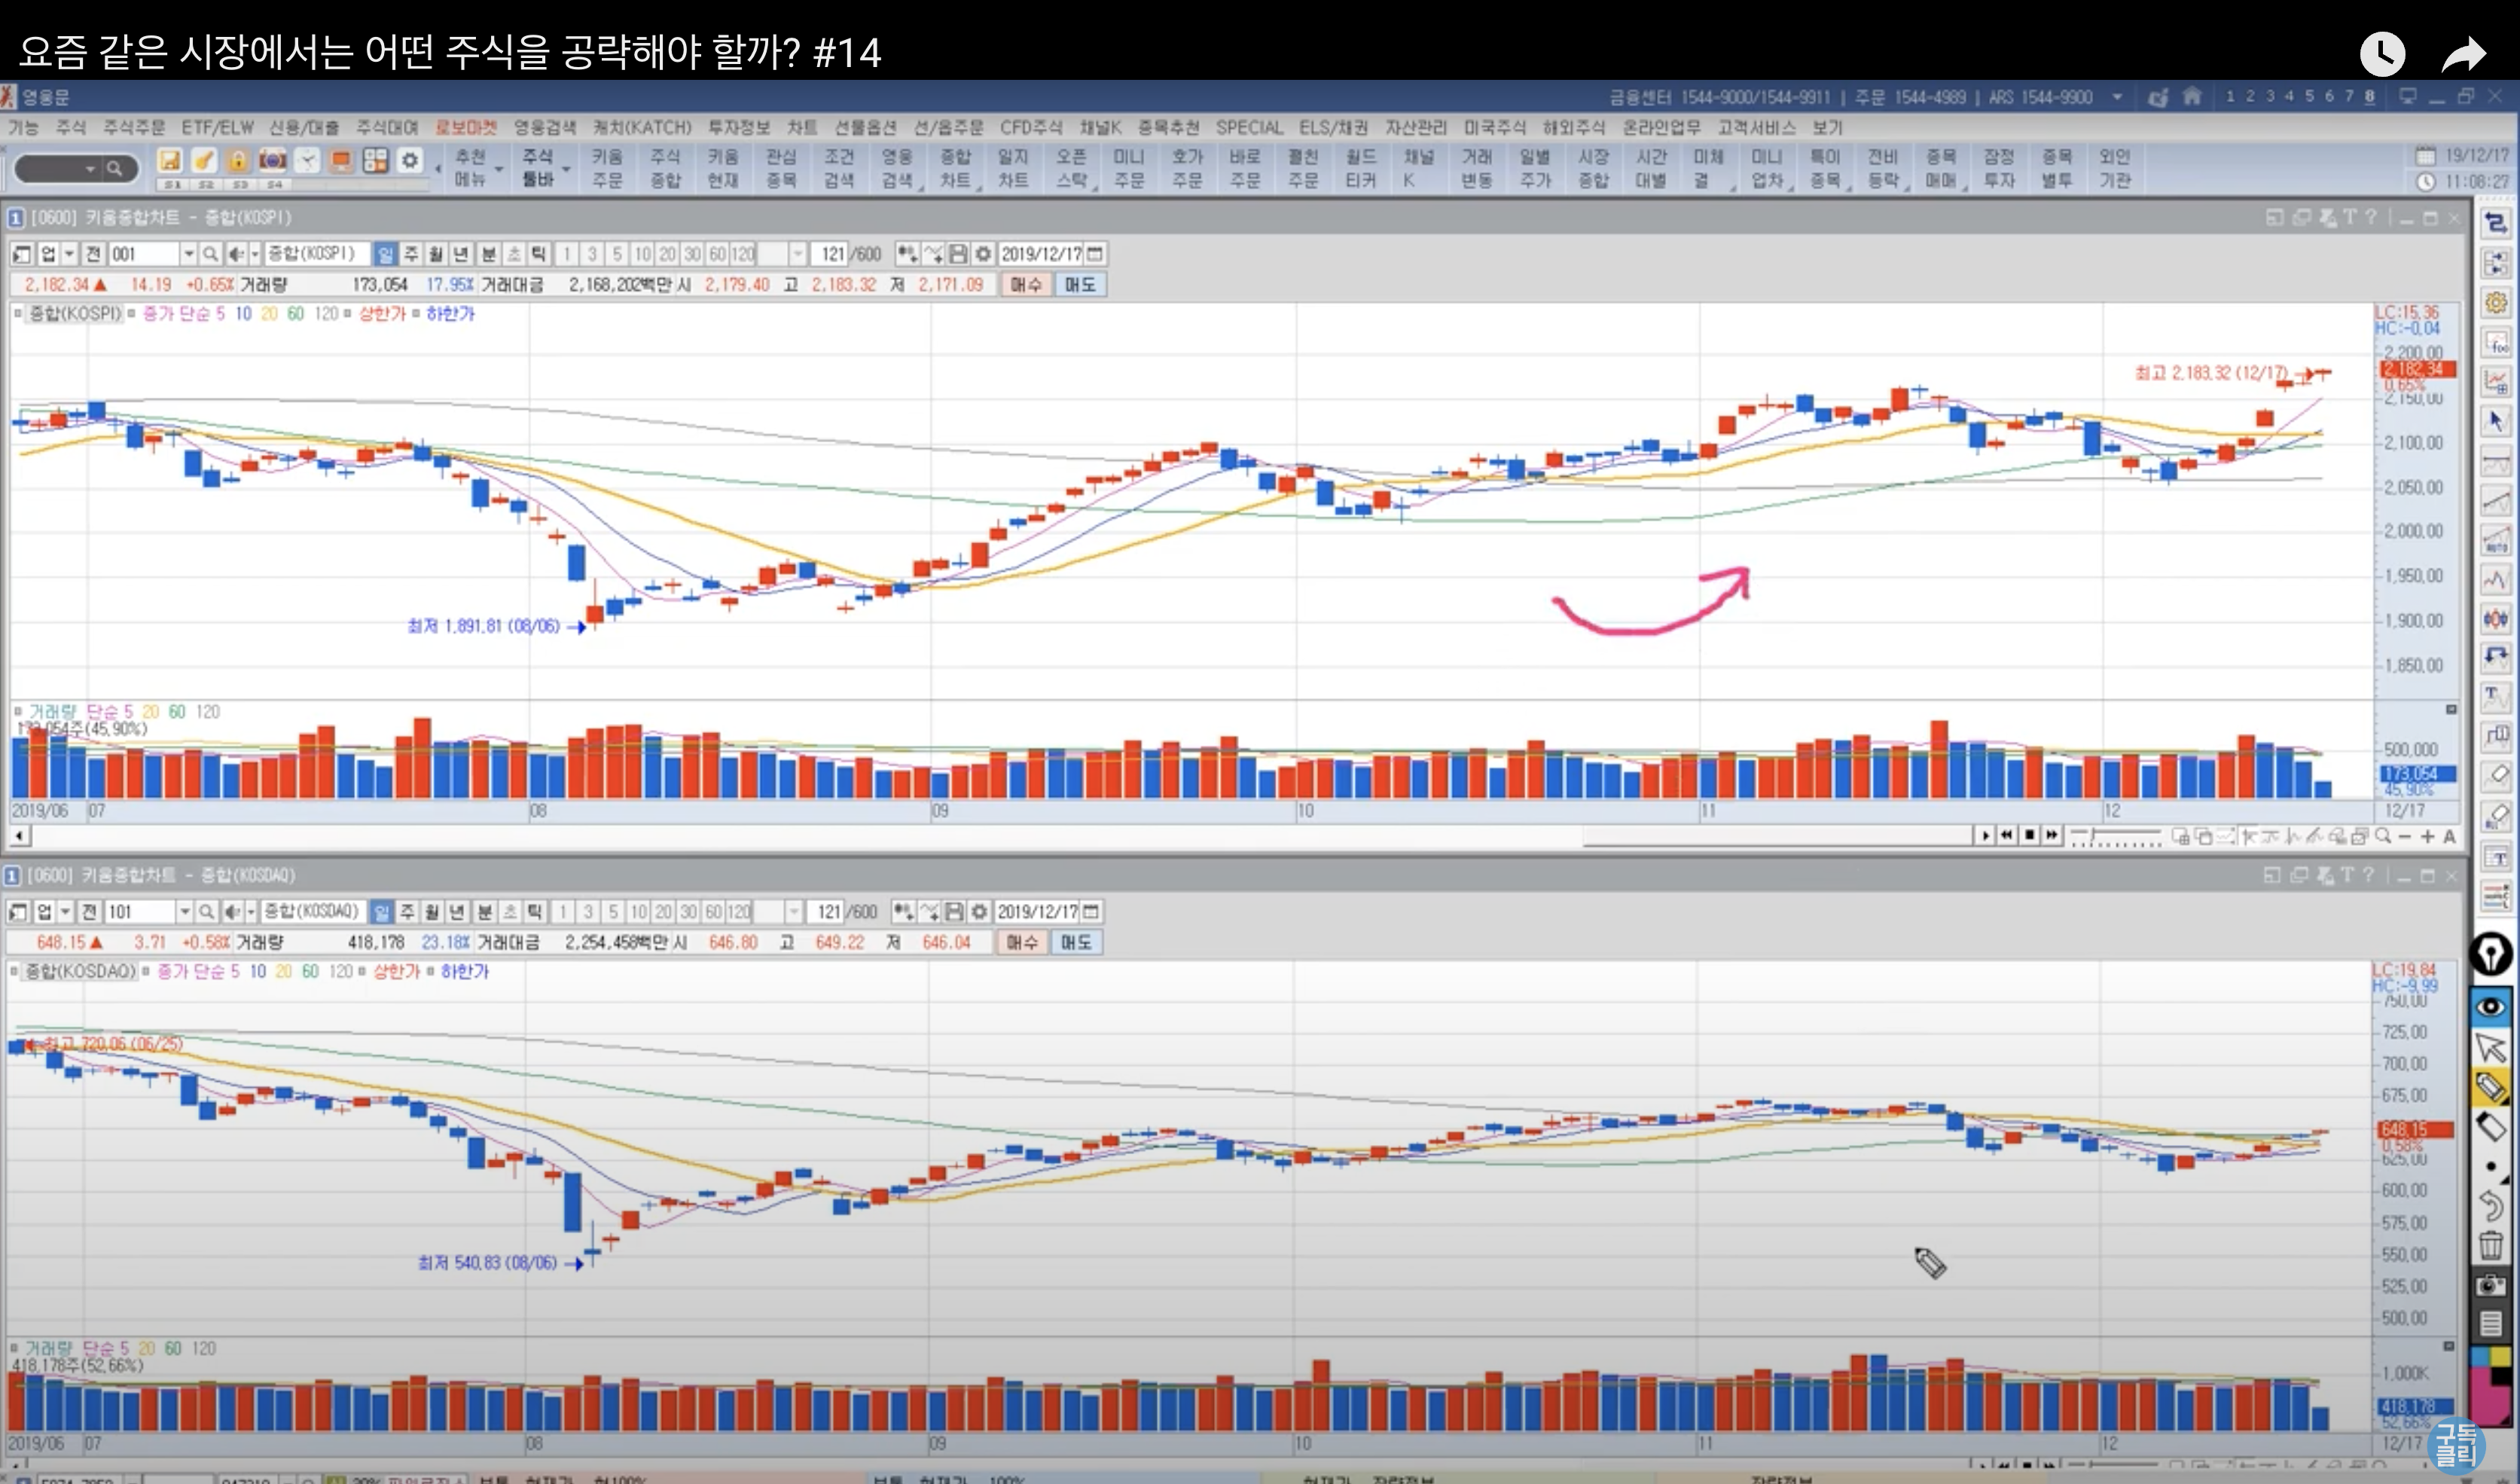The height and width of the screenshot is (1484, 2520).
Task: Click the 매도 sell button in KOSDAQ chart
Action: [x=1076, y=942]
